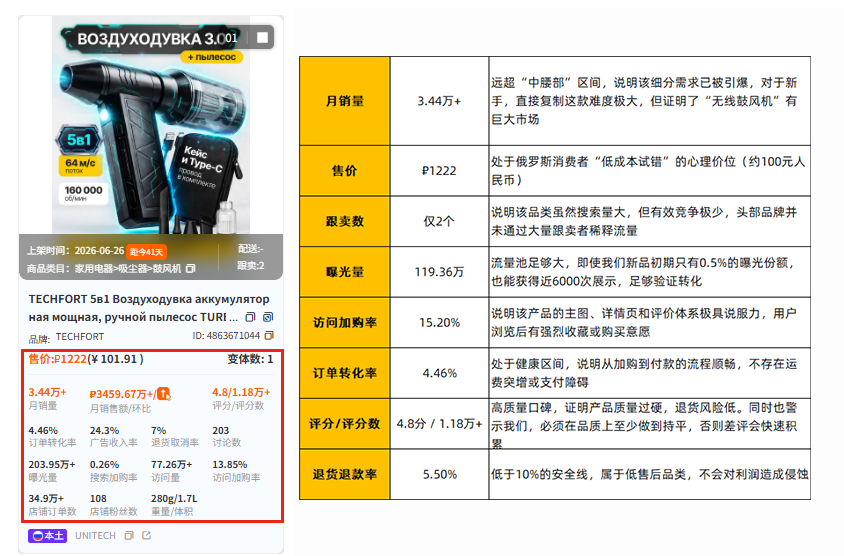Viewport: 844px width, 556px height.
Task: Click table header cell 访问加购率
Action: point(344,322)
